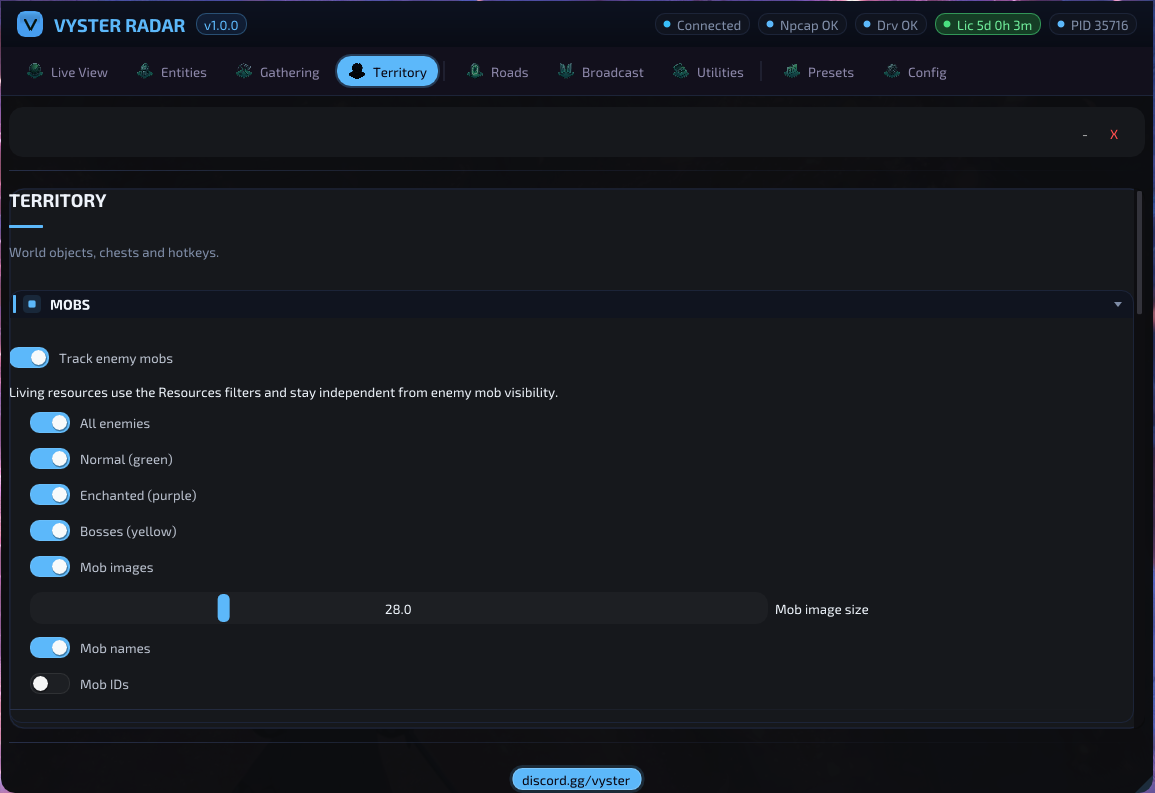This screenshot has width=1155, height=793.
Task: Switch to the Utilities tab
Action: click(x=709, y=71)
